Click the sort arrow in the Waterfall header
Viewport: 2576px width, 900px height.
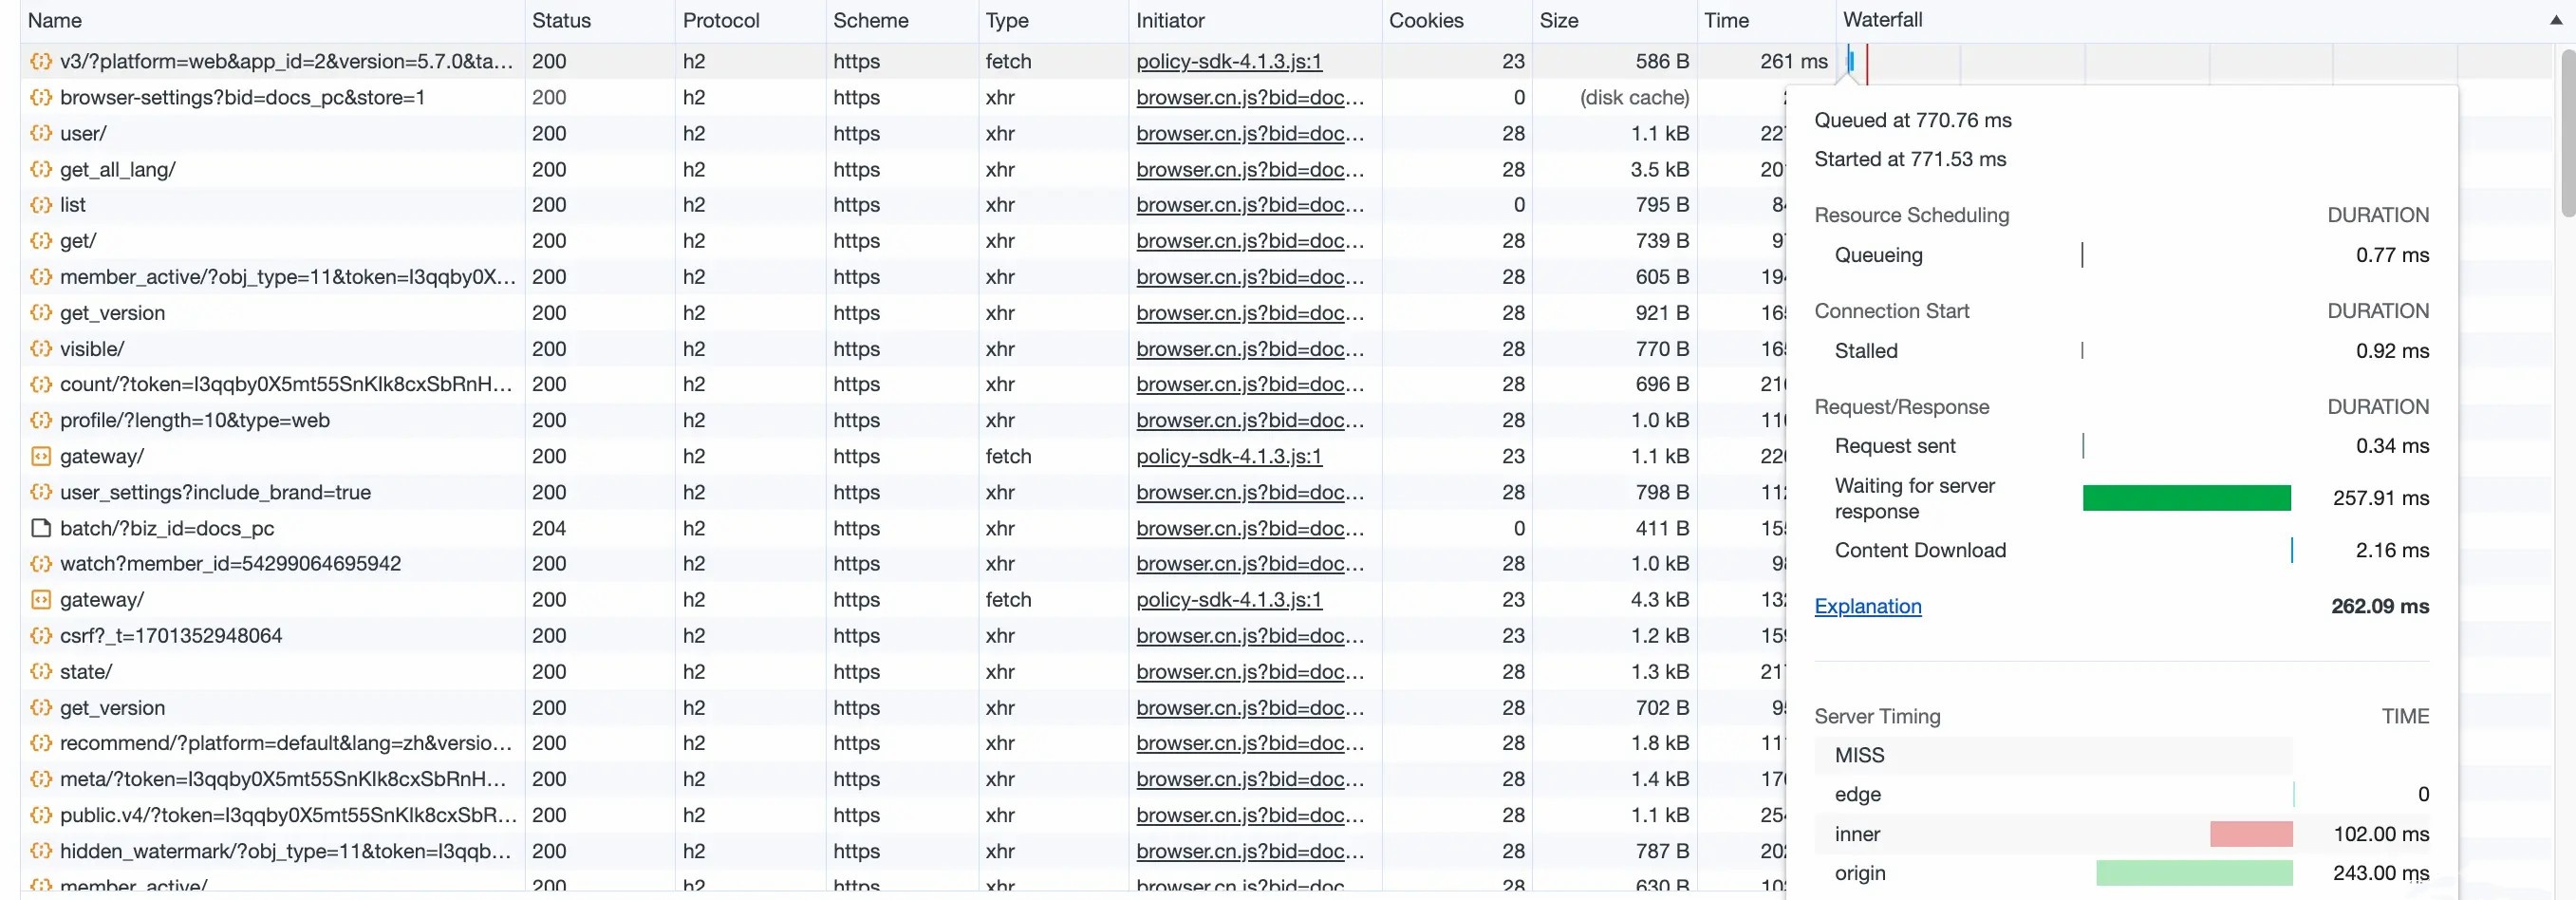pyautogui.click(x=2556, y=20)
